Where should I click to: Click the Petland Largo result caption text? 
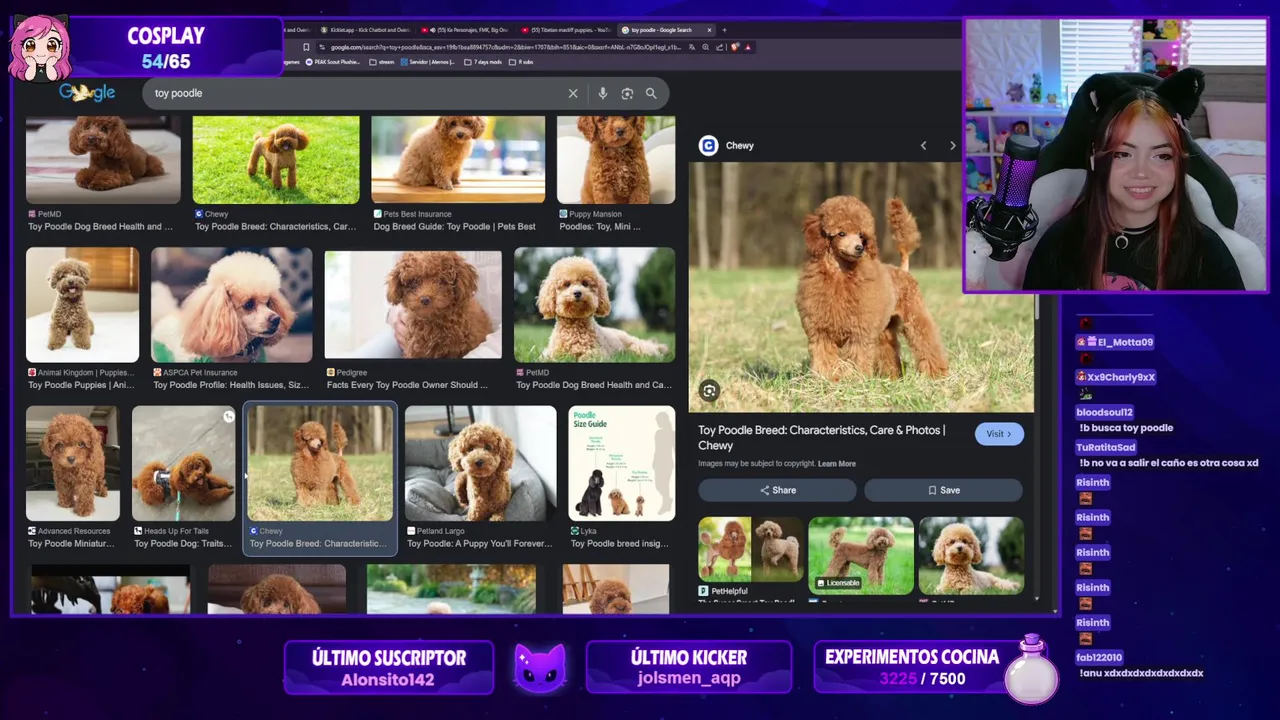(479, 544)
